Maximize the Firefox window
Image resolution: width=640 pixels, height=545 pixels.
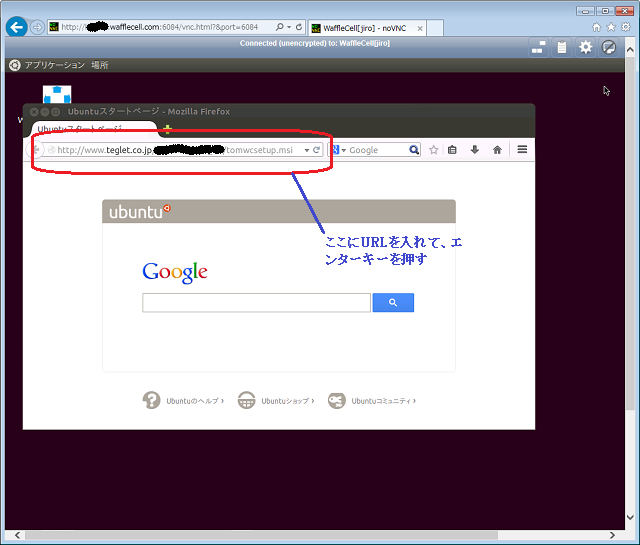[56, 111]
